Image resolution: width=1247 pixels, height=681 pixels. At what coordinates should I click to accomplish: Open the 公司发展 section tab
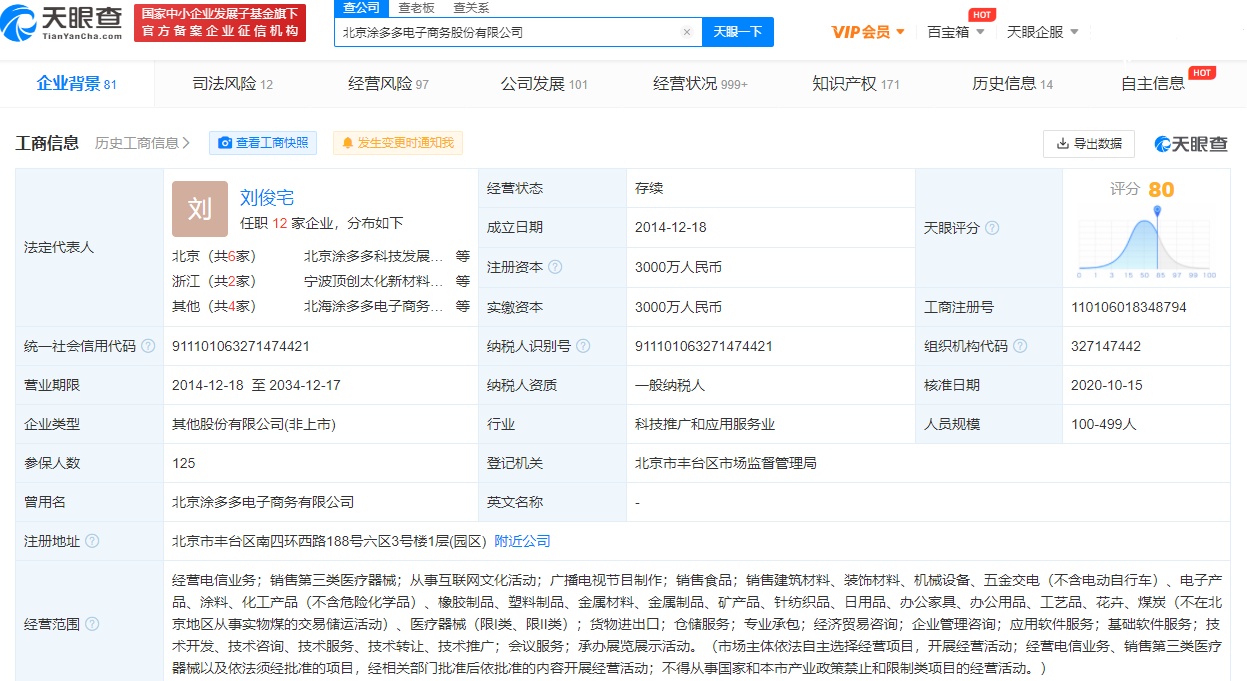(x=544, y=84)
